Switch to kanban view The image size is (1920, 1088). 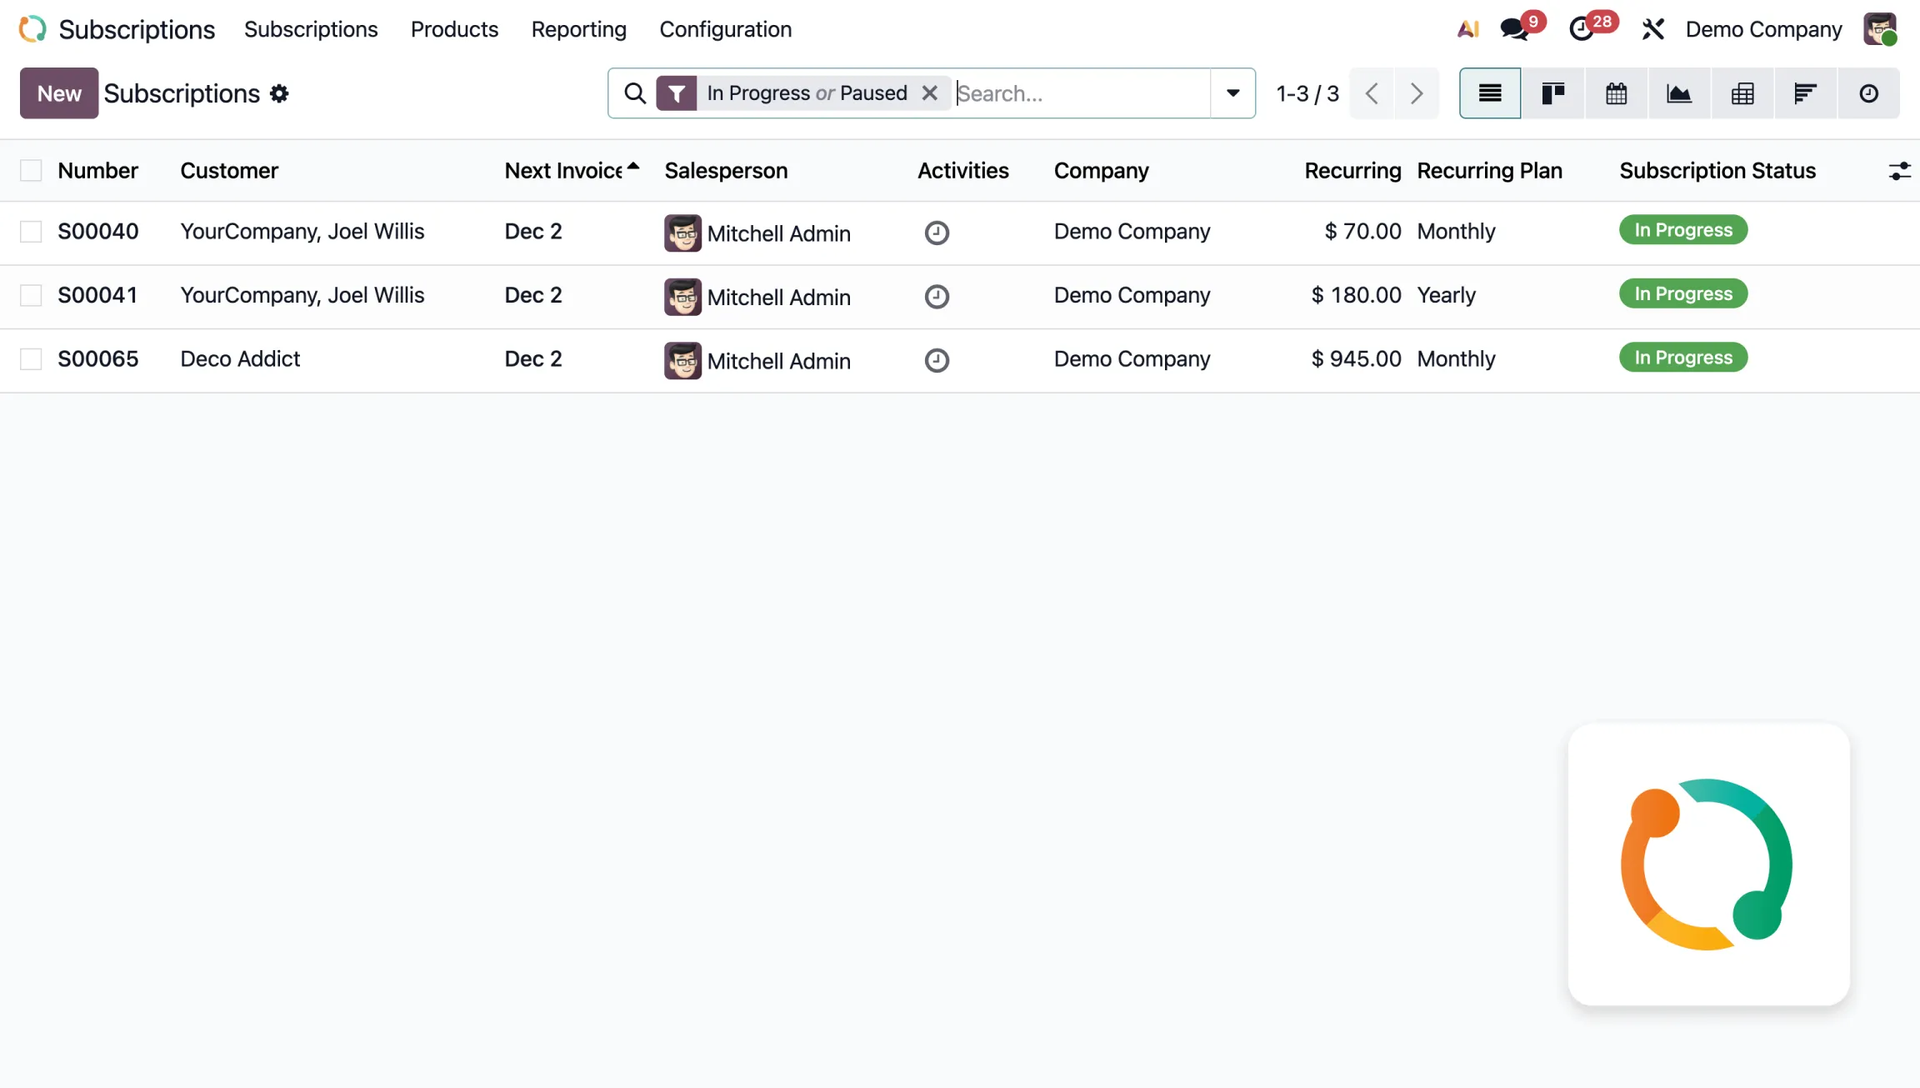(x=1553, y=93)
